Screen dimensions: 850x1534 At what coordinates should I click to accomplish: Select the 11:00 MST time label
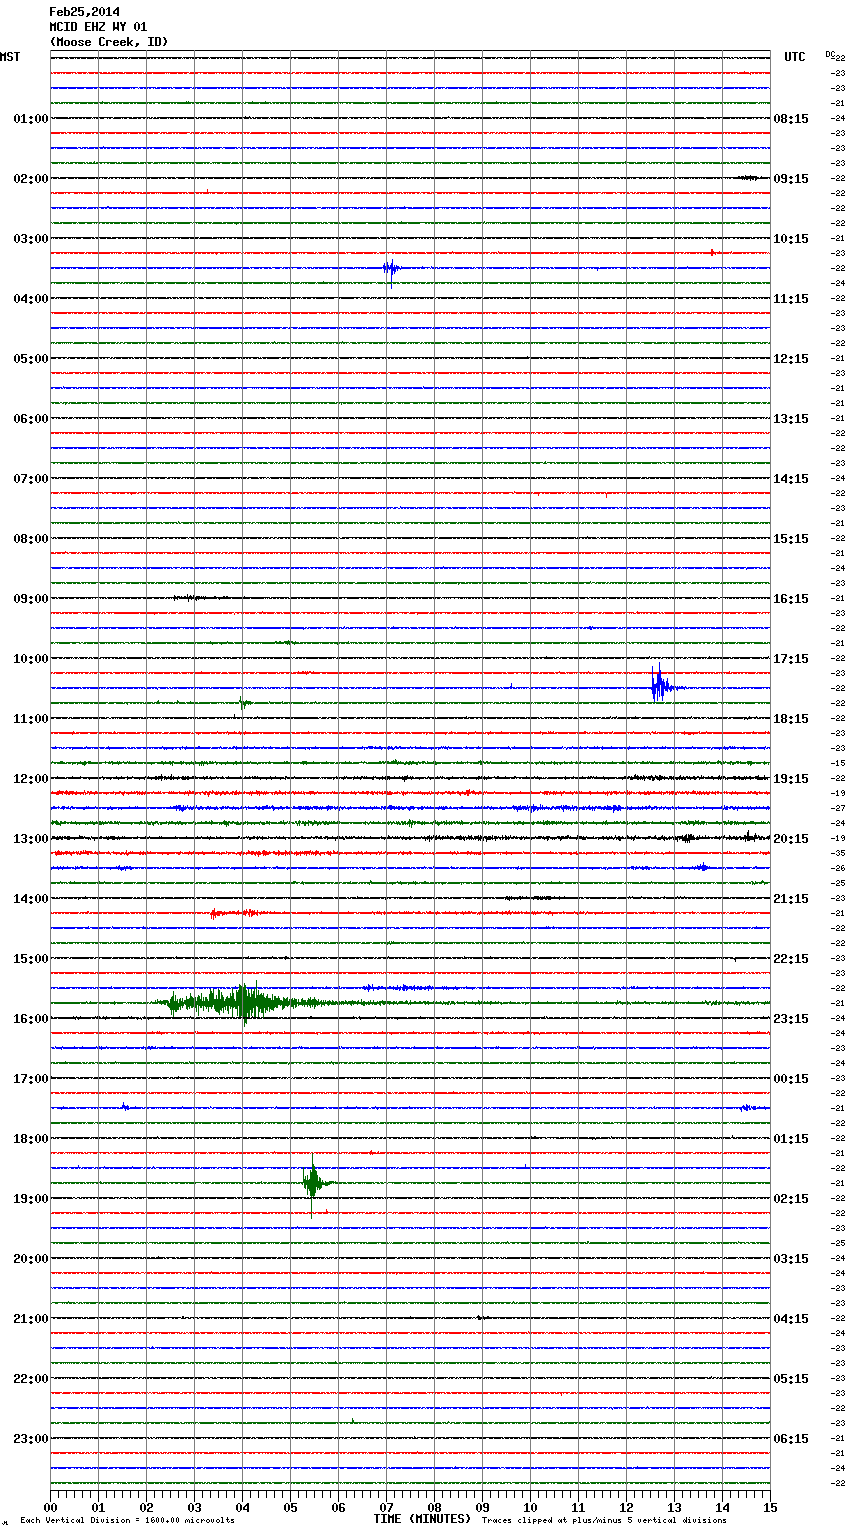click(30, 719)
